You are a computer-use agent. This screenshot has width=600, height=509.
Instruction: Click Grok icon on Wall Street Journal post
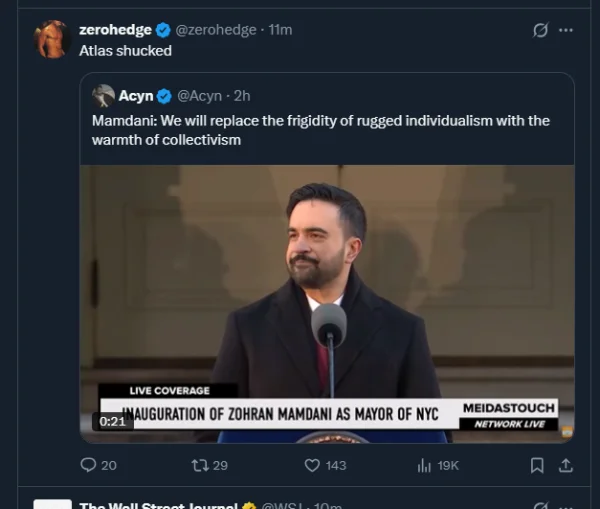(x=540, y=505)
